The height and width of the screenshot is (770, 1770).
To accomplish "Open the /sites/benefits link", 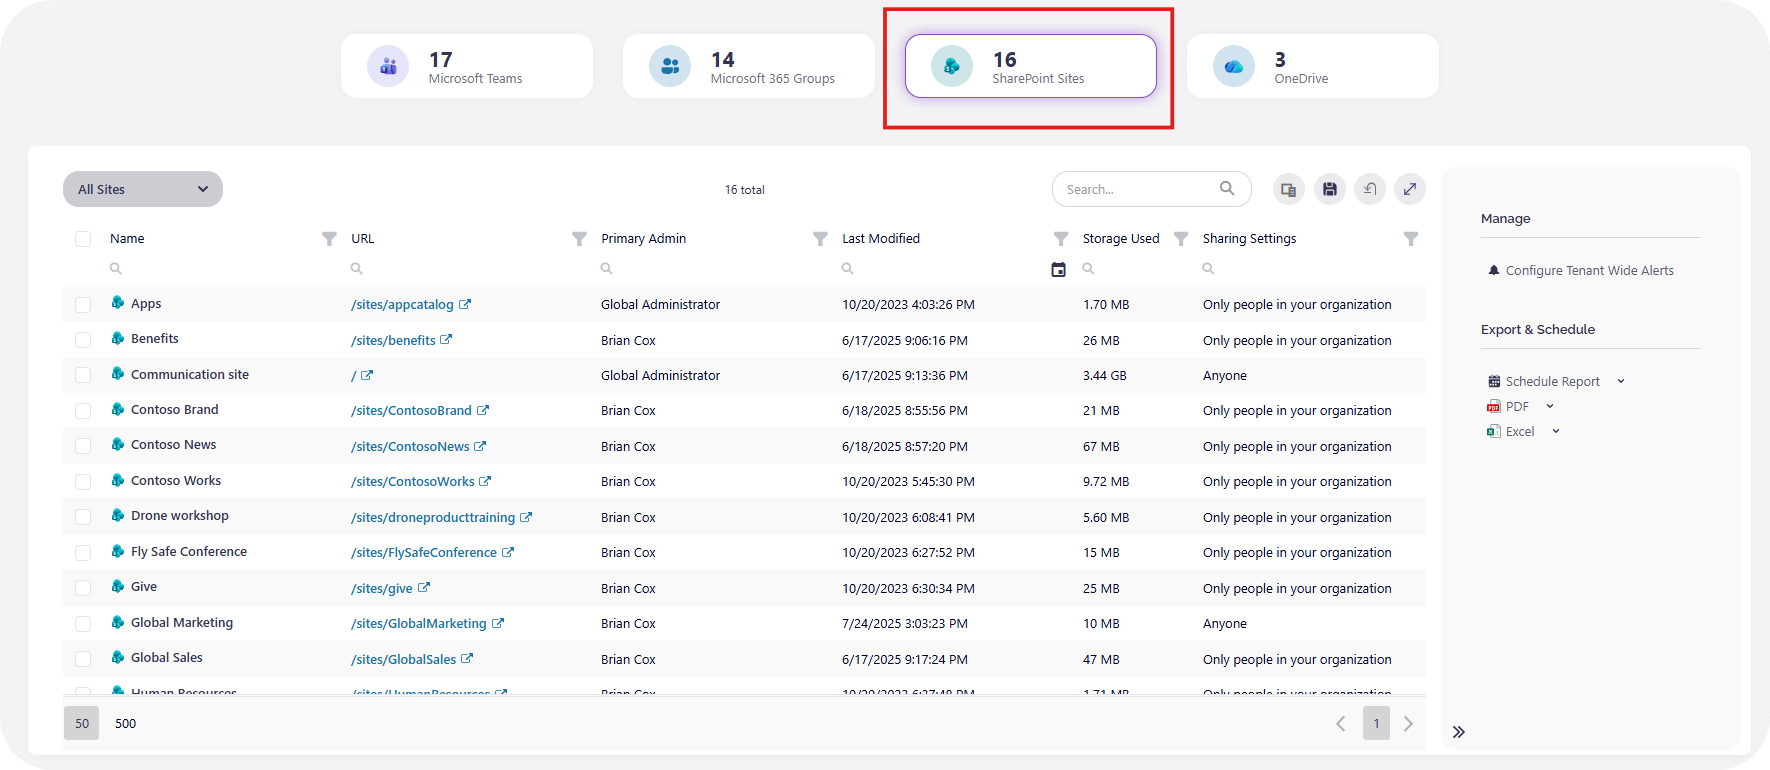I will (x=393, y=340).
